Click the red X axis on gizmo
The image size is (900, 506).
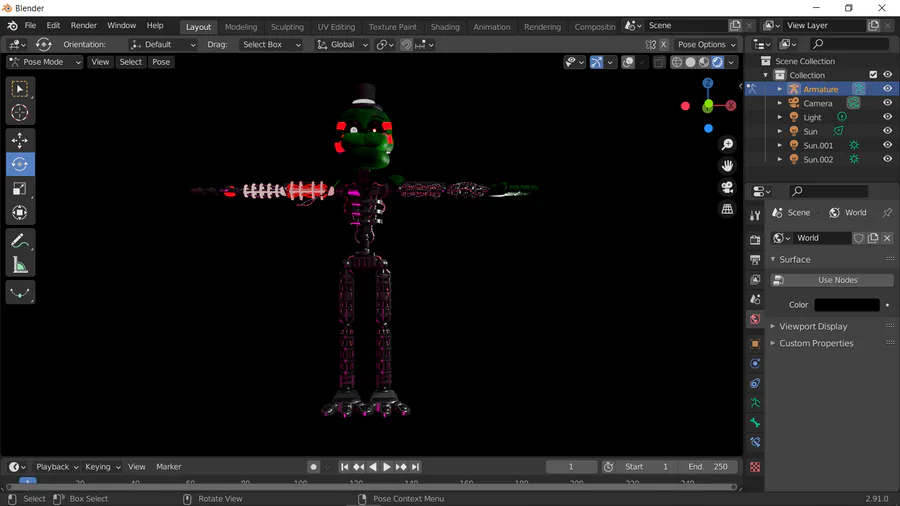pyautogui.click(x=731, y=106)
